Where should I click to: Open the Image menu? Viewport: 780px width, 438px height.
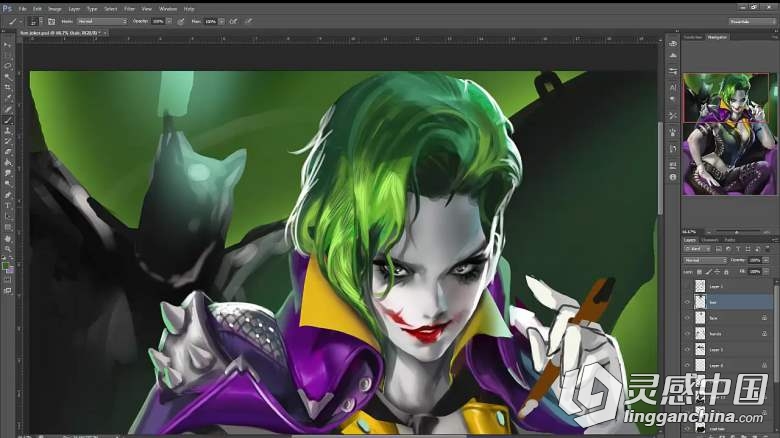point(54,9)
